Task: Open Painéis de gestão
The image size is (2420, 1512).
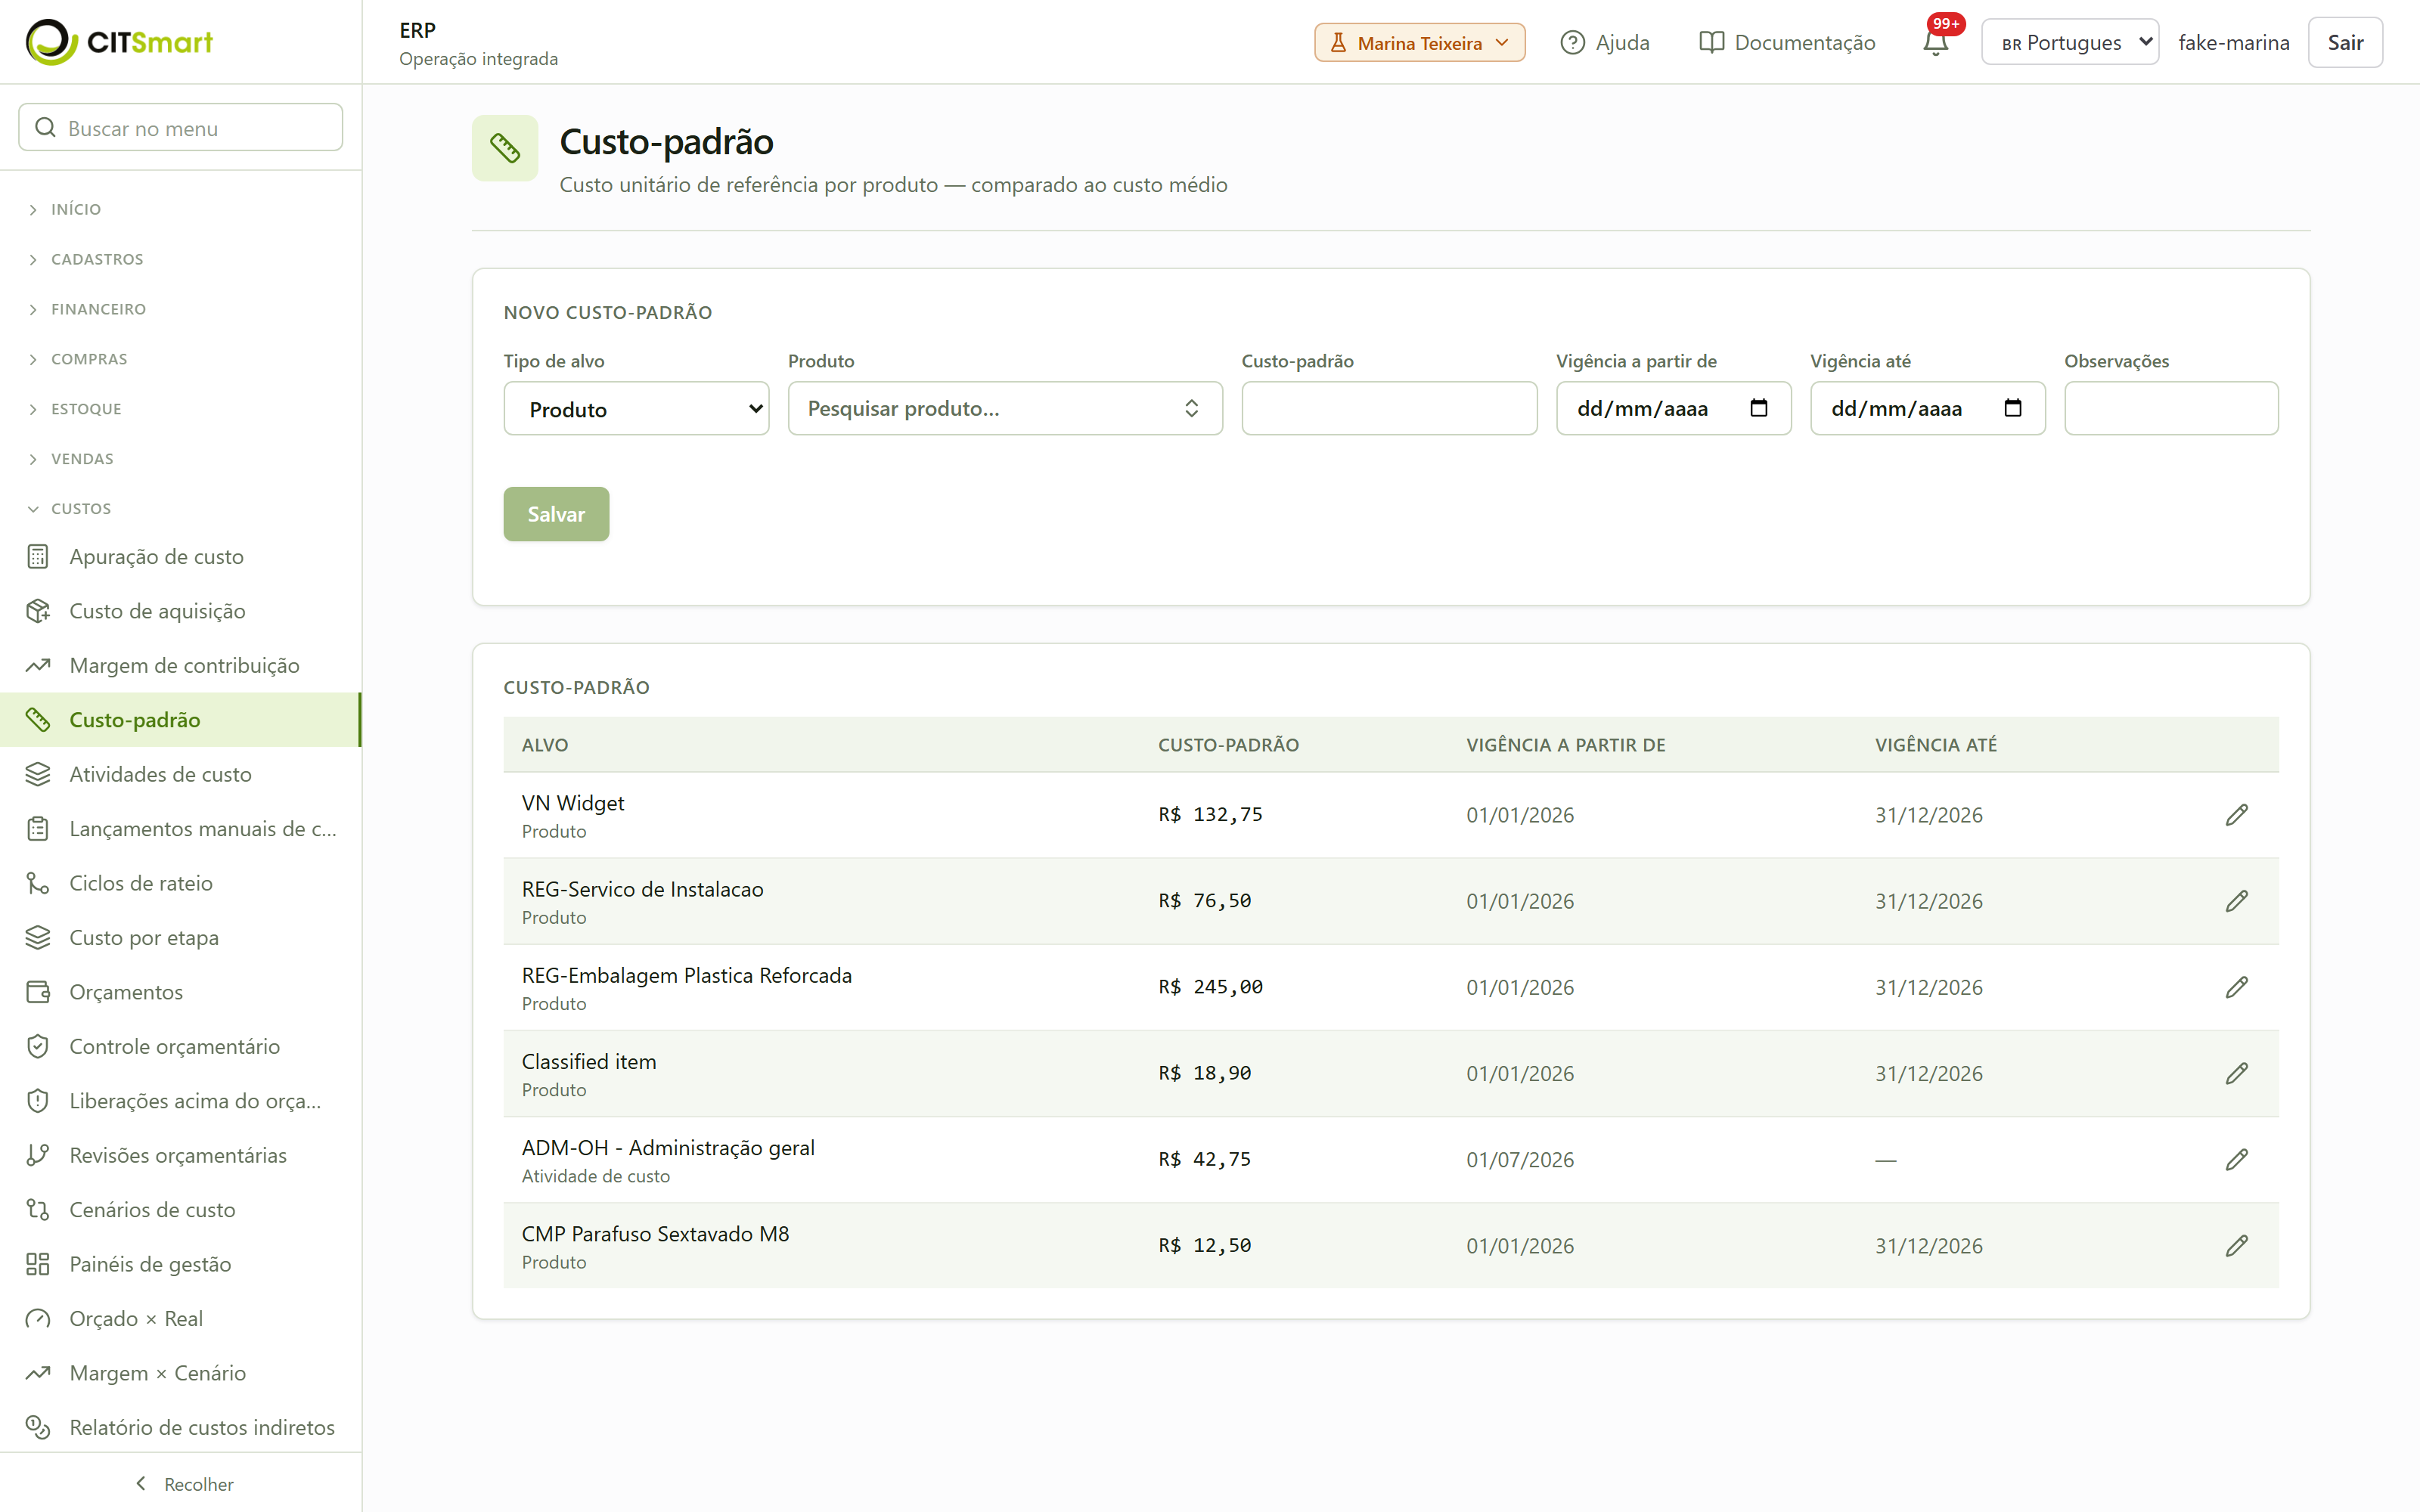Action: coord(181,1264)
